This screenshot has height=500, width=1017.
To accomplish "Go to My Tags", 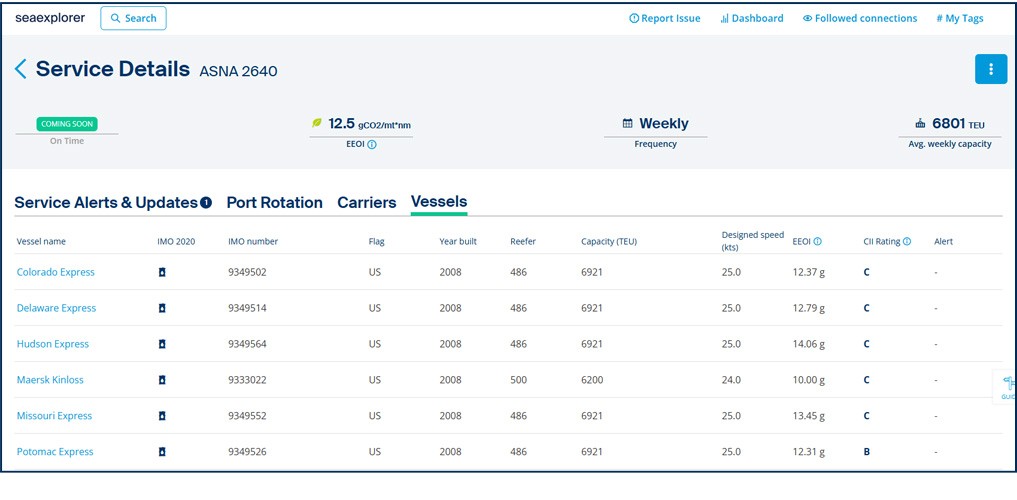I will pos(959,18).
